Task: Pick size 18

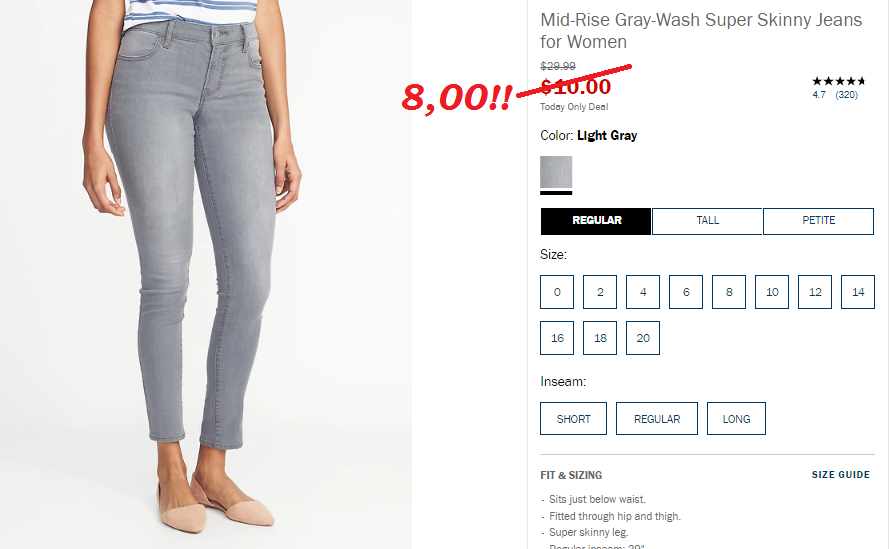Action: pos(600,338)
